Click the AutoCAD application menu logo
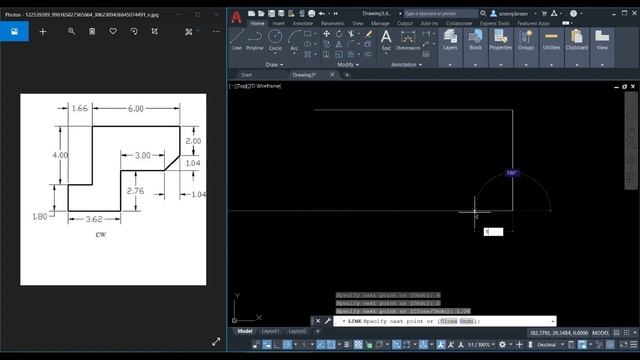 236,17
